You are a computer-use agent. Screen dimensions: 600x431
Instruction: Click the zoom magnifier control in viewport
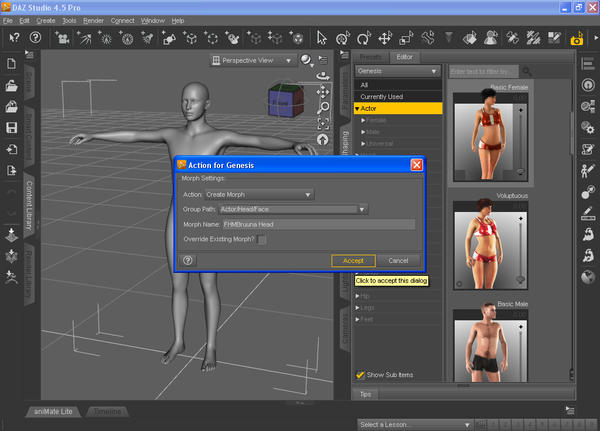click(323, 108)
